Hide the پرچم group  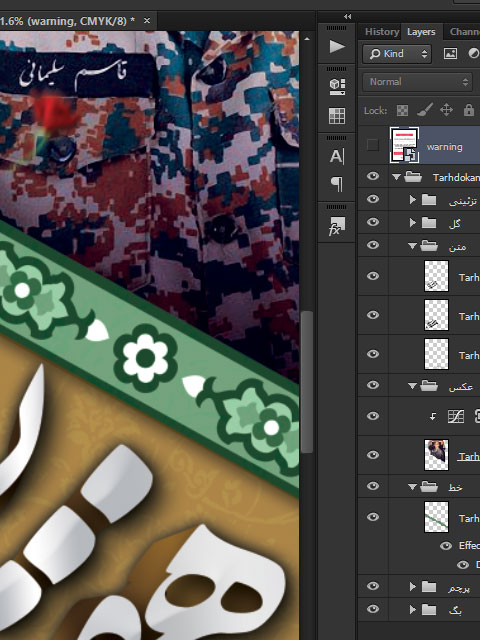point(373,586)
